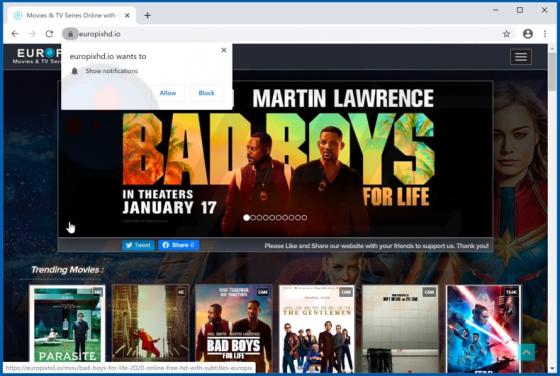Viewport: 560px width, 376px height.
Task: Open the Bad Boys For Life banner
Action: click(x=275, y=159)
